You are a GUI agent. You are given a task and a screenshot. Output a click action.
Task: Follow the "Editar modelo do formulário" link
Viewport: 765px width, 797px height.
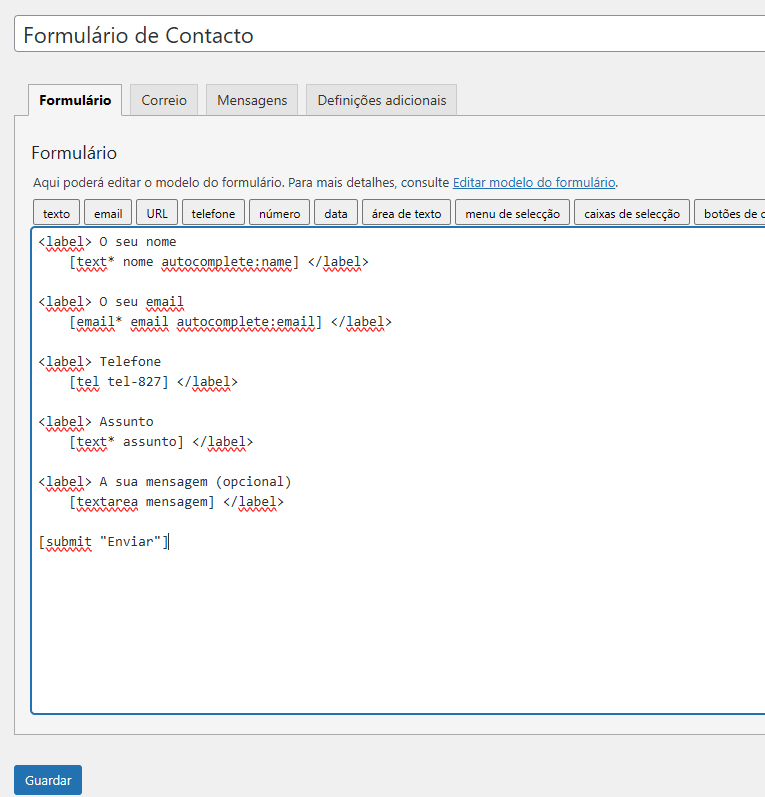[534, 183]
